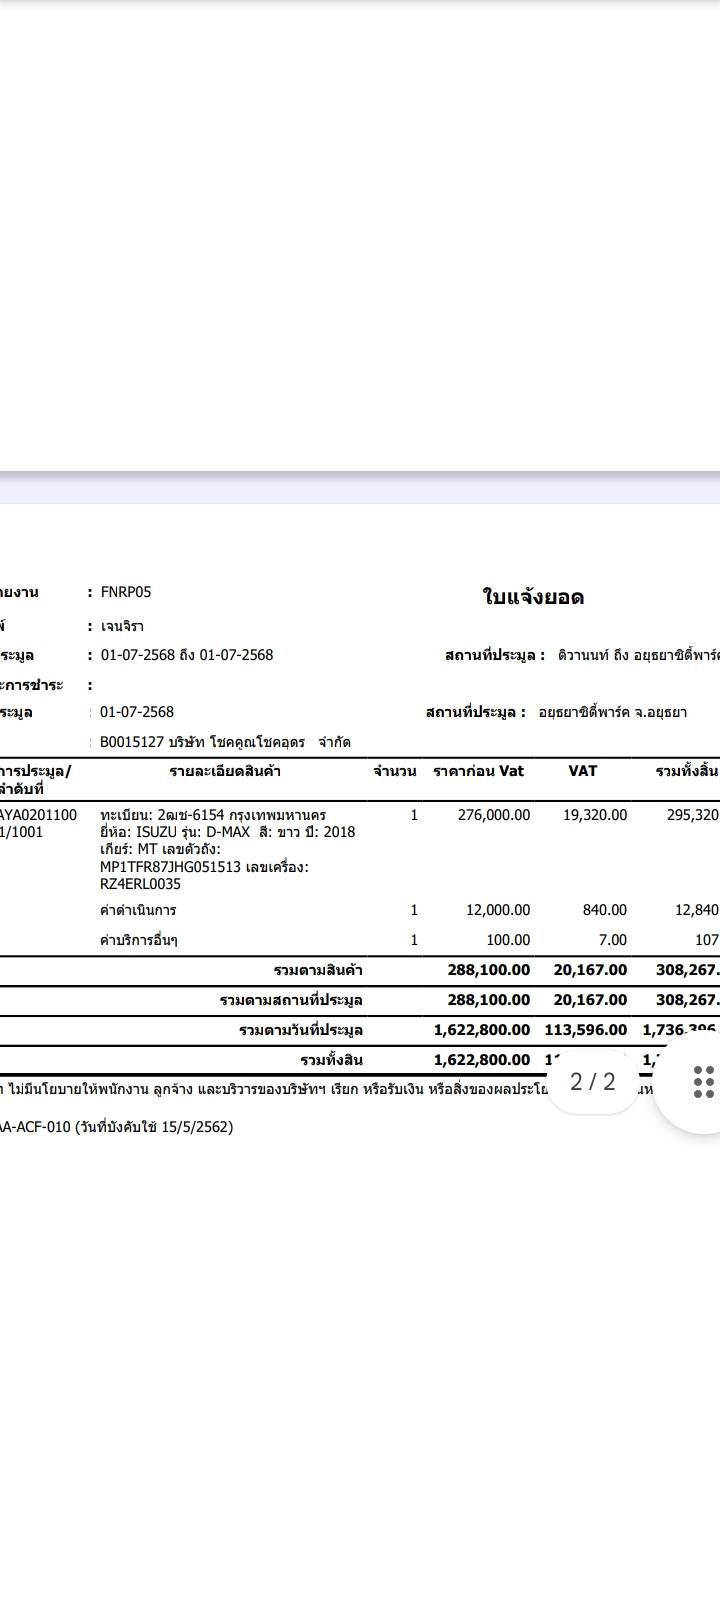This screenshot has height=1604, width=720.
Task: Select location อยุธยาซิตี้พาร์ค จ.อยุธยา
Action: [x=613, y=712]
